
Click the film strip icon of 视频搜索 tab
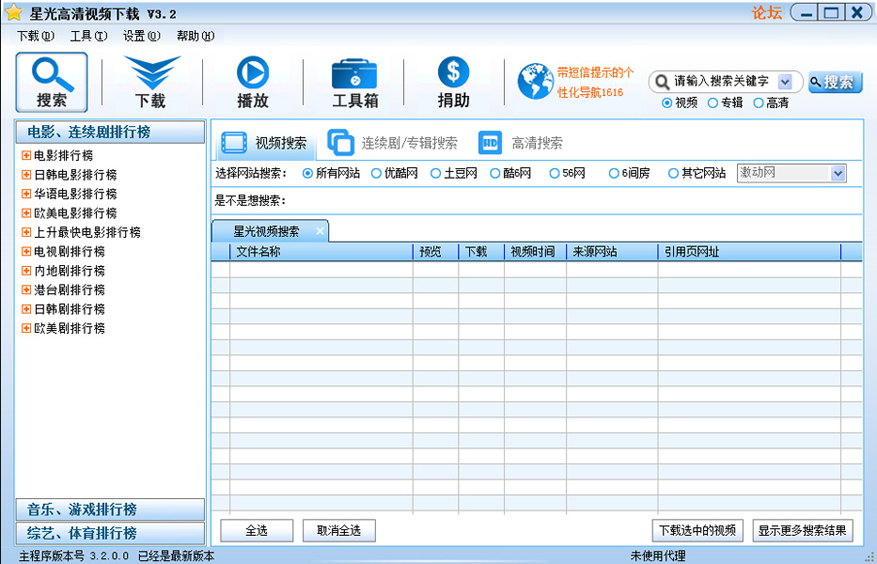click(x=234, y=143)
